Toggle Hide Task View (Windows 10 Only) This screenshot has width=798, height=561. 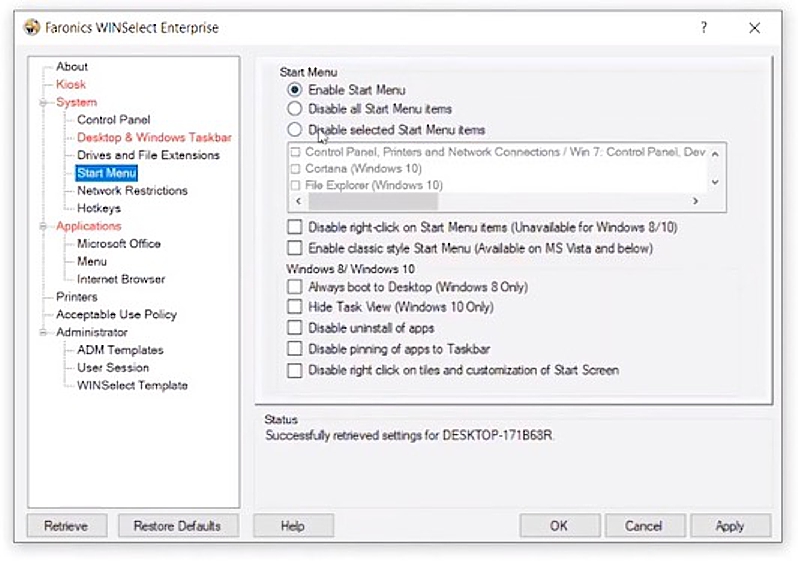pyautogui.click(x=295, y=307)
